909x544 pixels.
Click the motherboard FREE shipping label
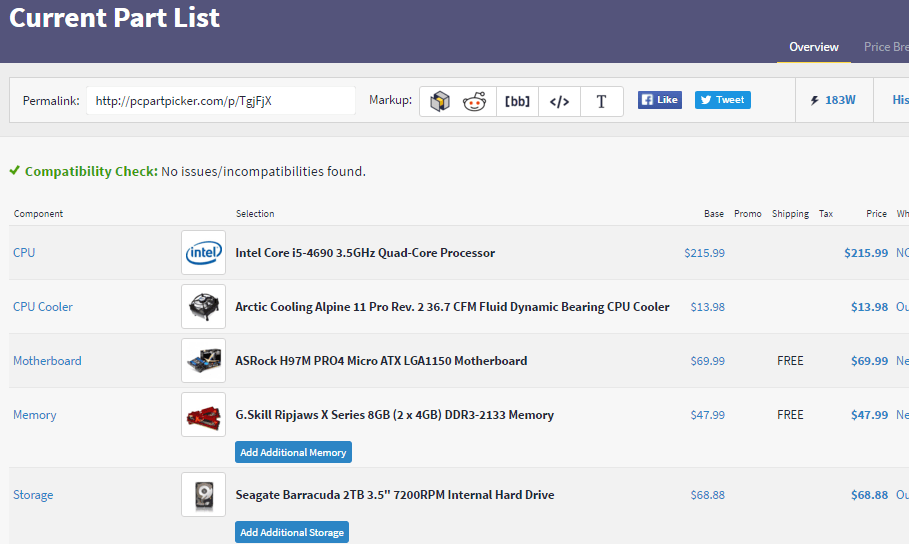tap(790, 361)
